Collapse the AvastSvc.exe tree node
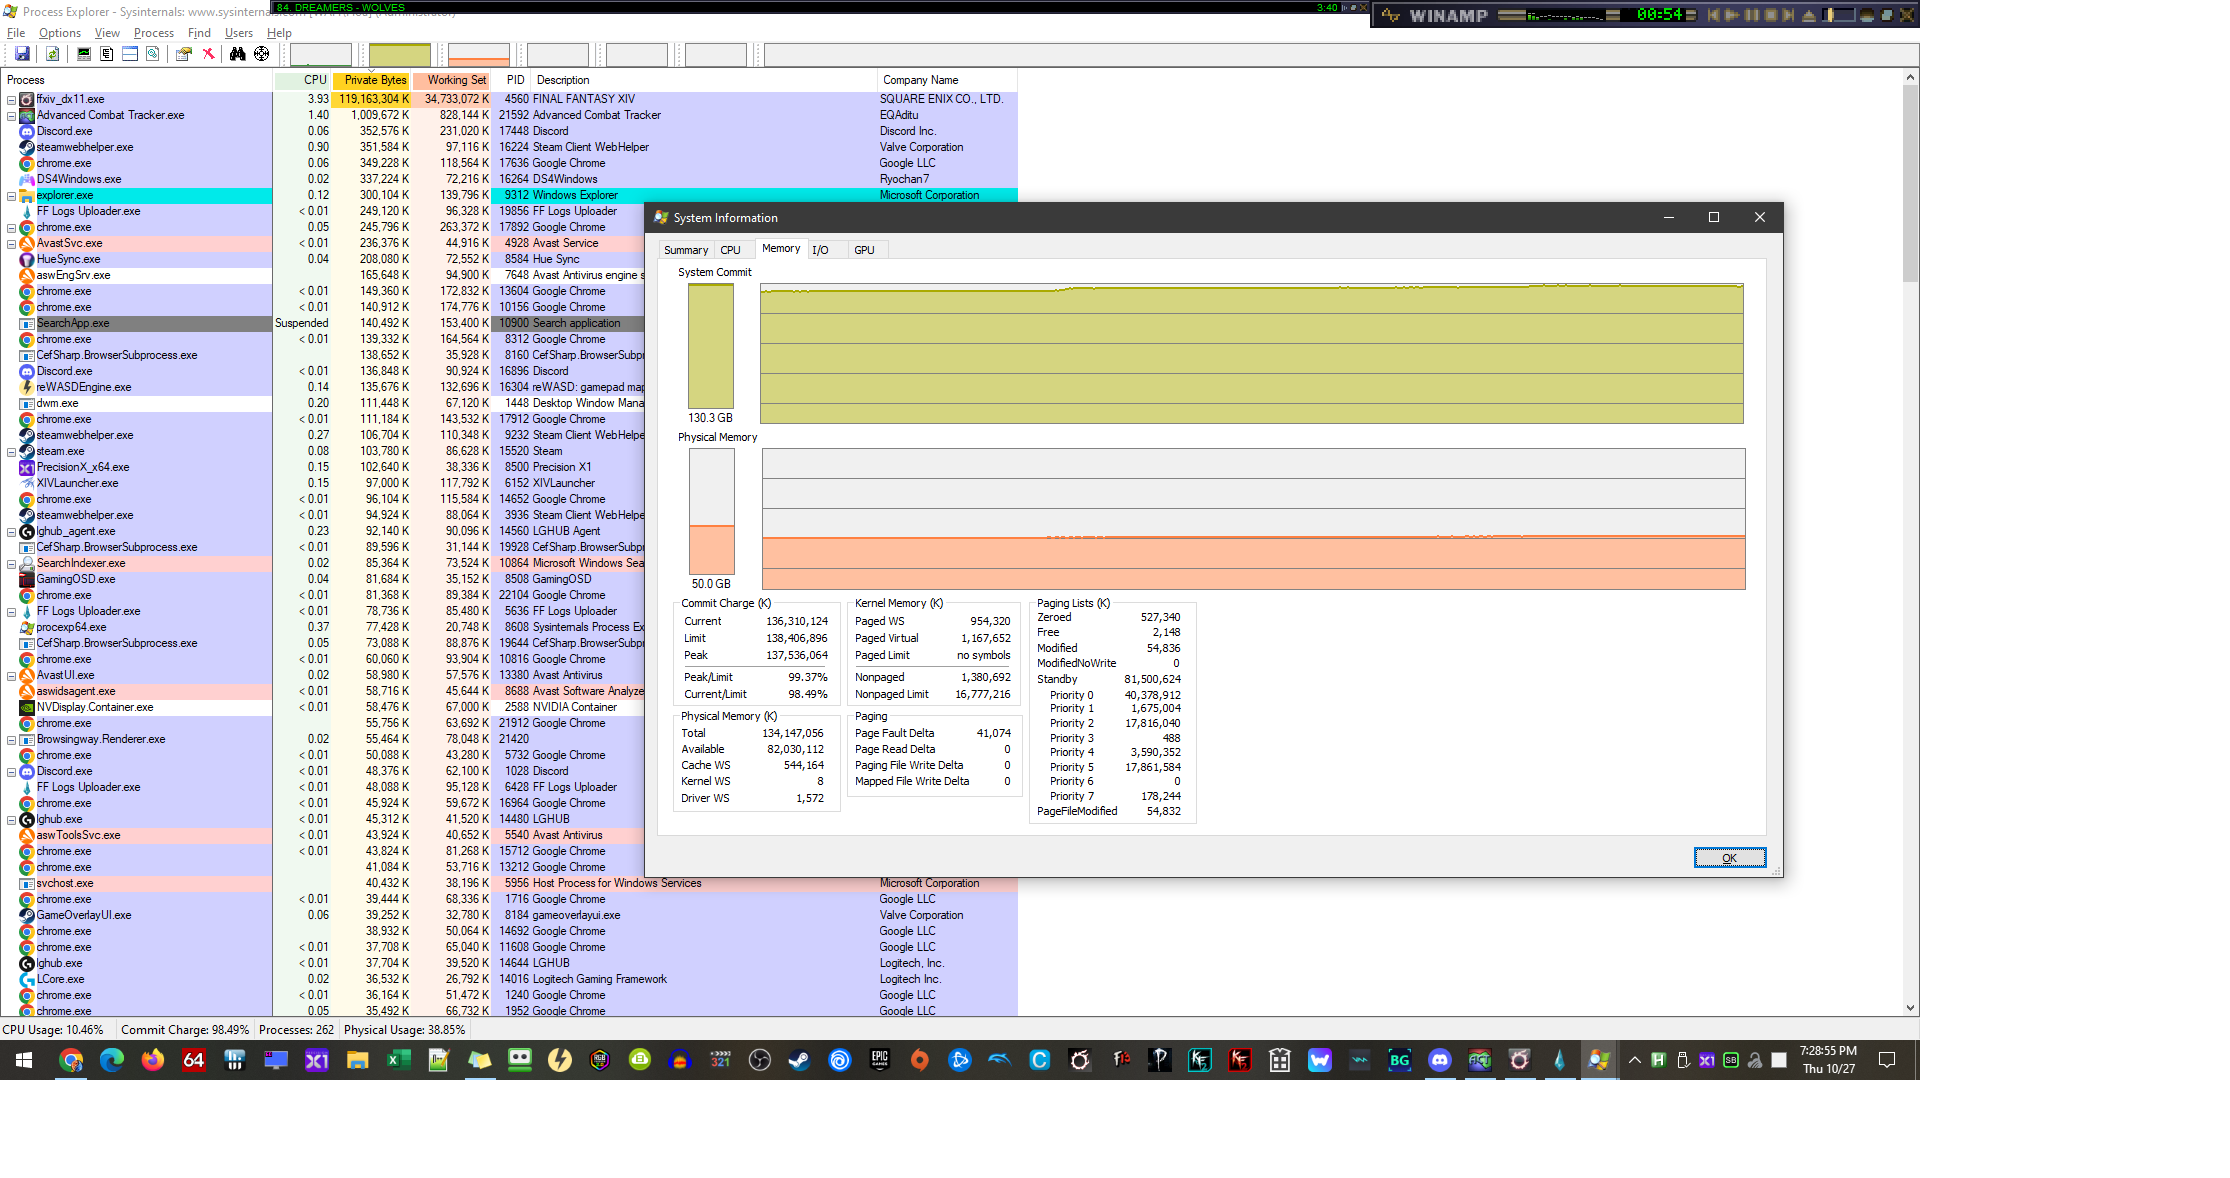This screenshot has height=1178, width=2230. click(x=11, y=244)
